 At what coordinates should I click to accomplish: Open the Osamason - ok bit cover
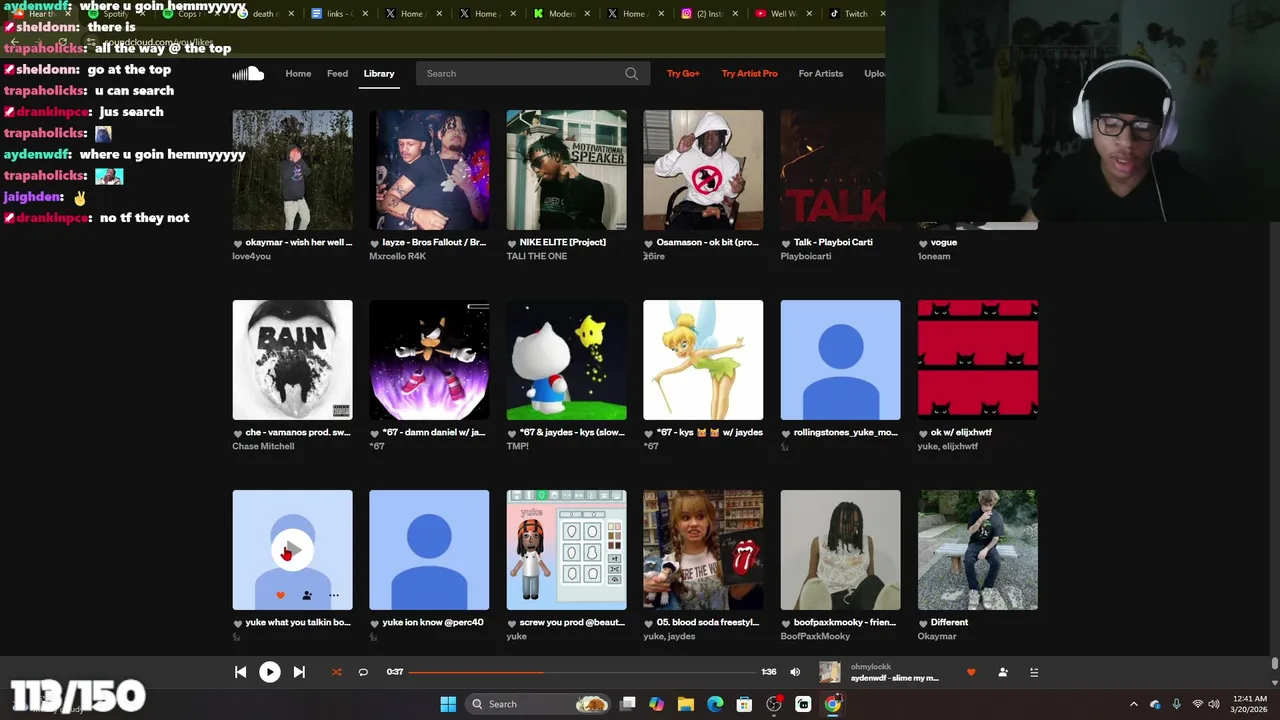coord(703,170)
